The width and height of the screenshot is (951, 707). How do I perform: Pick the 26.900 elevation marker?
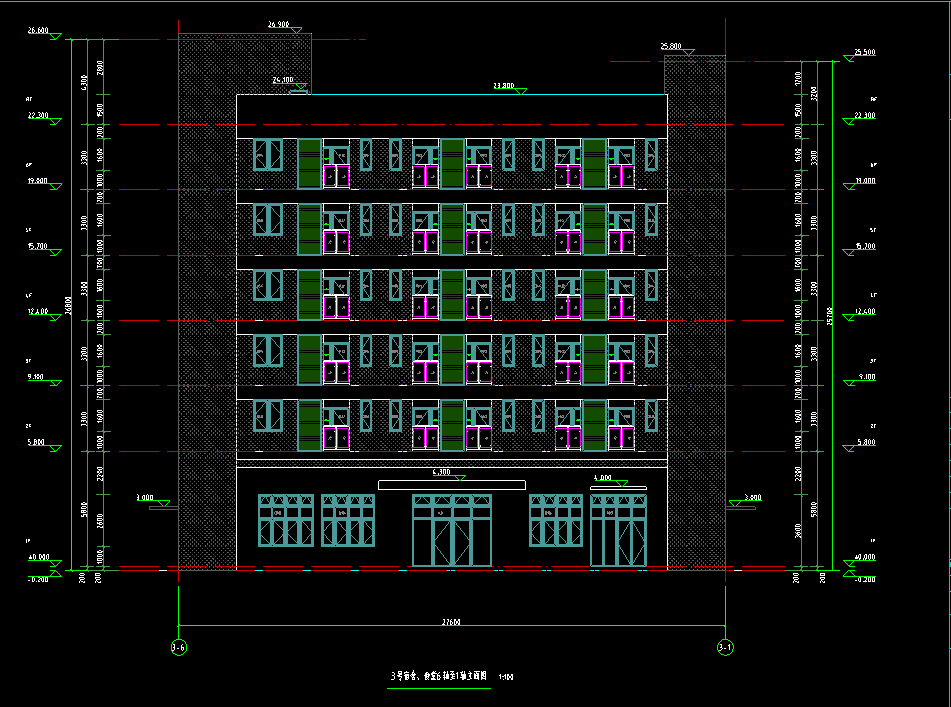pyautogui.click(x=280, y=24)
